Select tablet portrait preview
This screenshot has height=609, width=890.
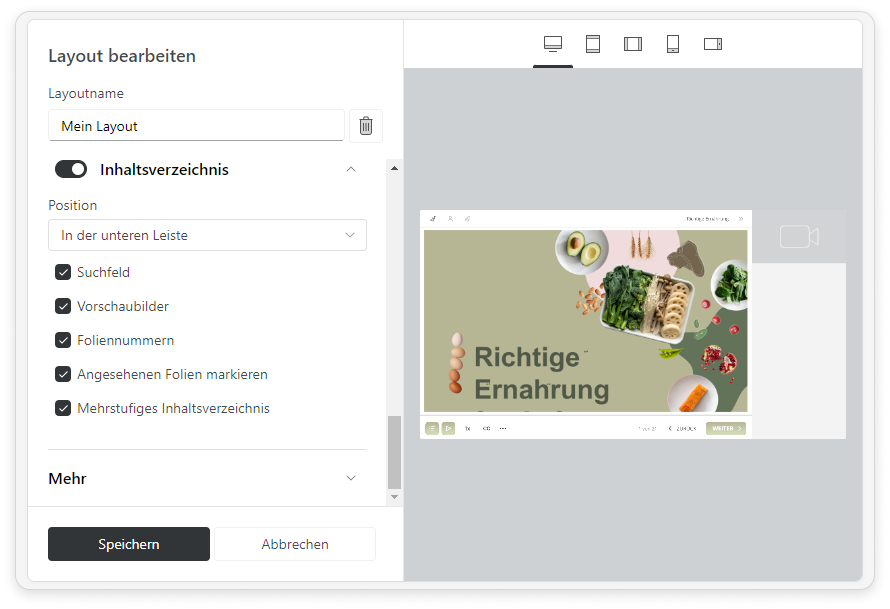(x=593, y=44)
